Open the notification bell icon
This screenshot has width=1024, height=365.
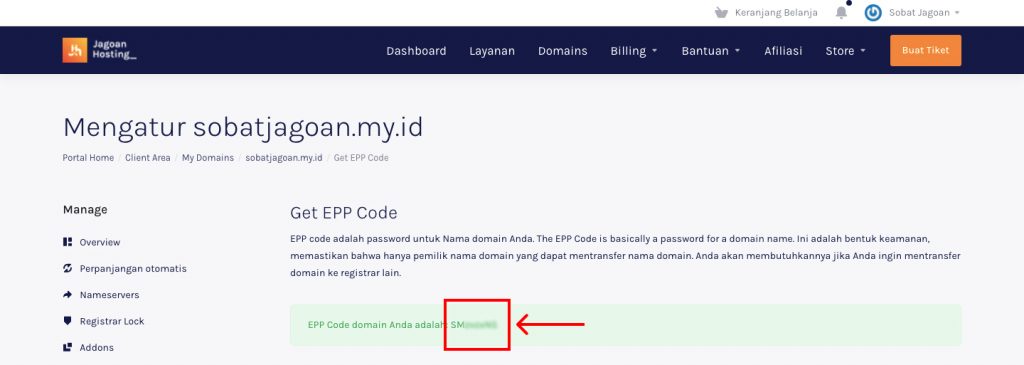841,12
